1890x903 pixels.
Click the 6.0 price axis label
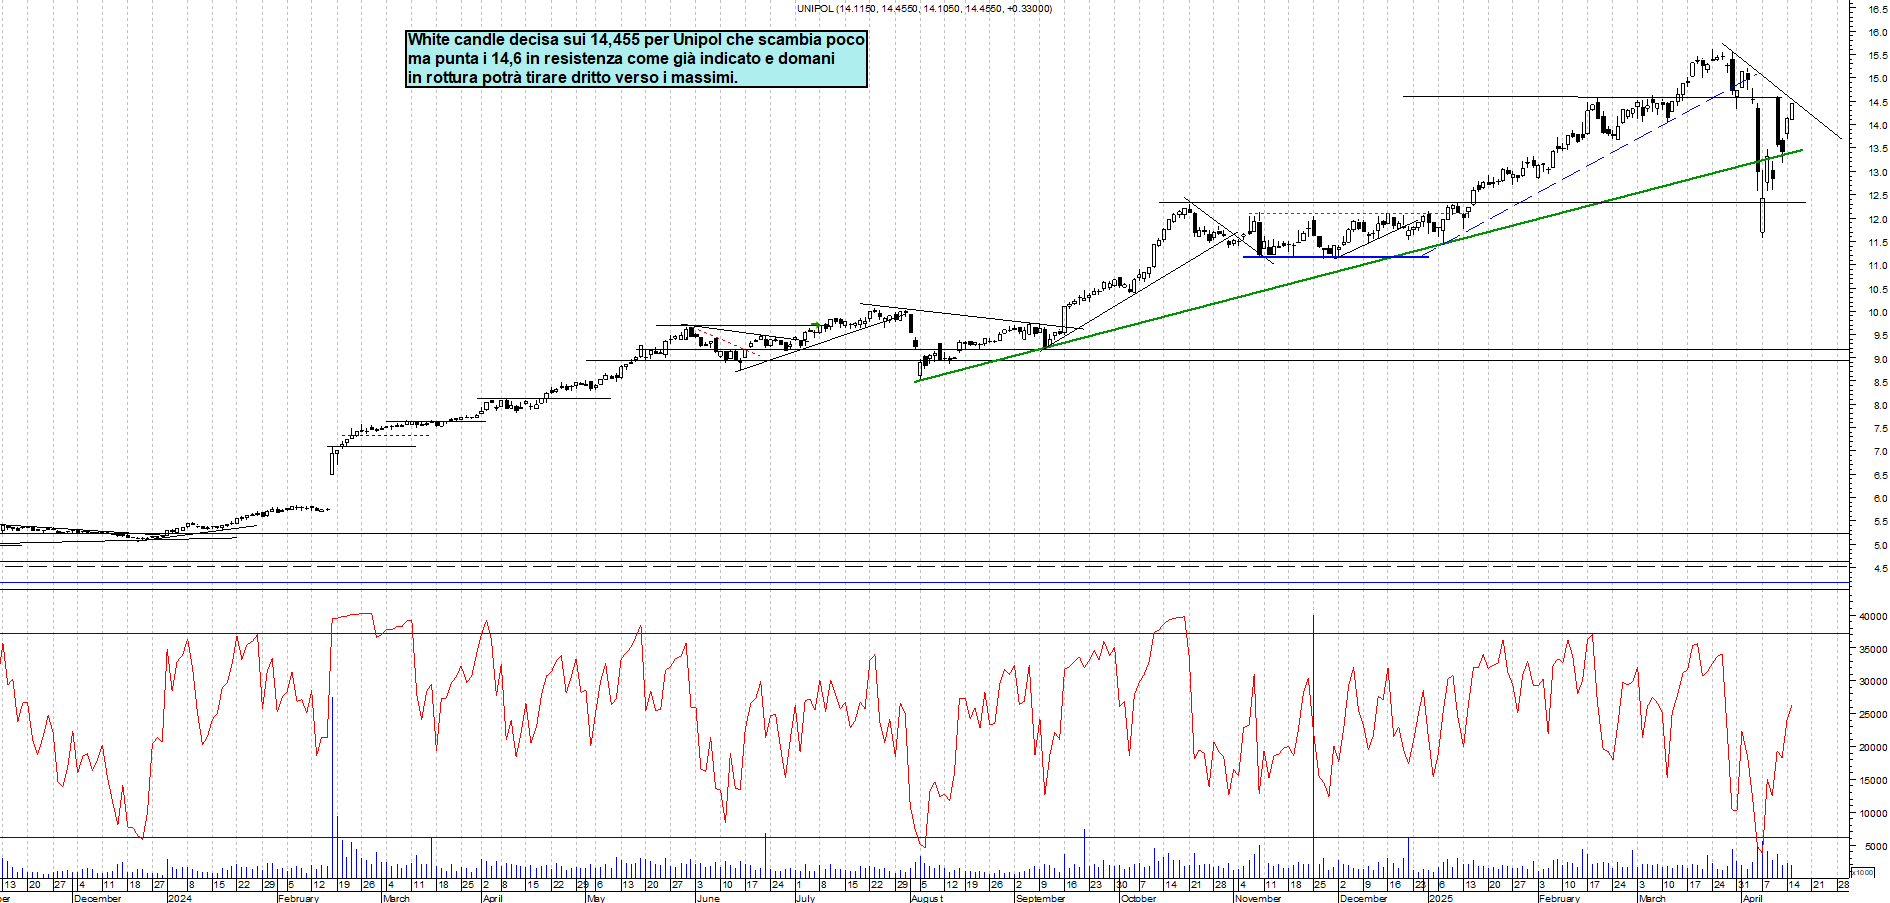coord(1880,498)
